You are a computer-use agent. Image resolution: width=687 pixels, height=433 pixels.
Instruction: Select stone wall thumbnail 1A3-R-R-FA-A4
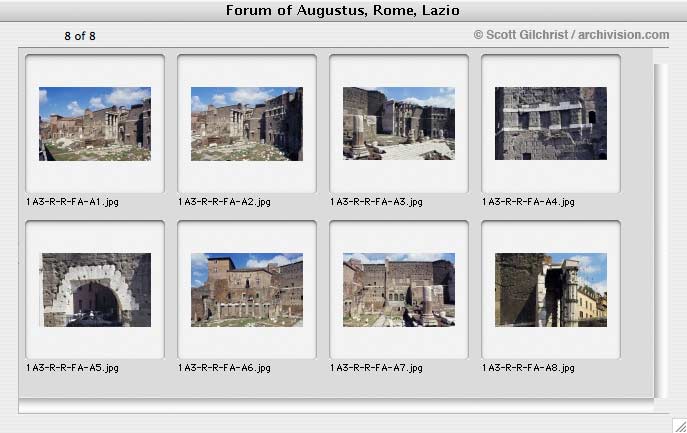pos(551,123)
